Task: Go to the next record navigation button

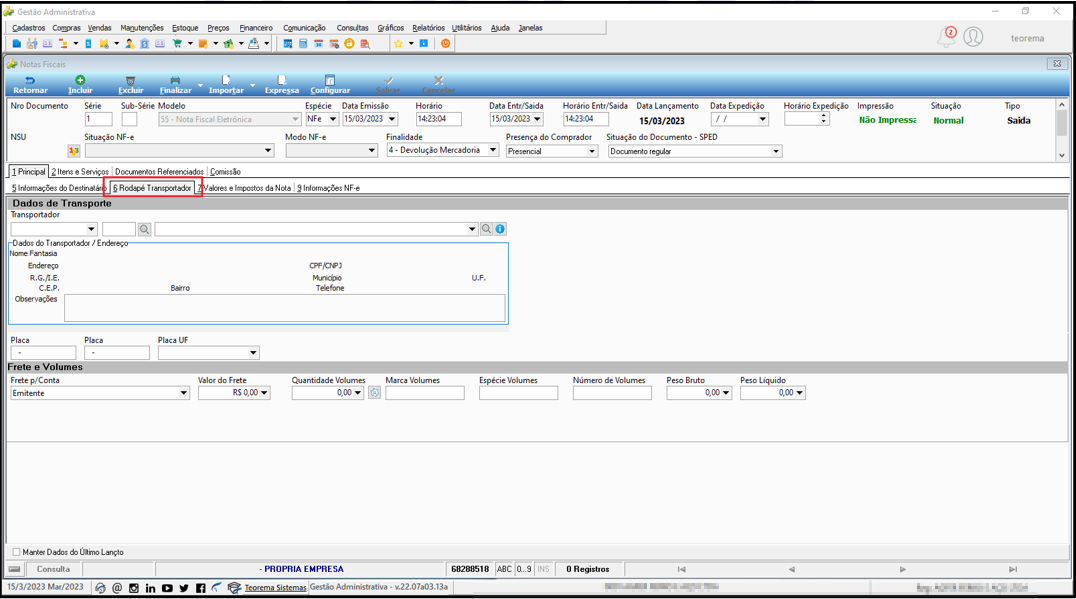Action: click(902, 569)
